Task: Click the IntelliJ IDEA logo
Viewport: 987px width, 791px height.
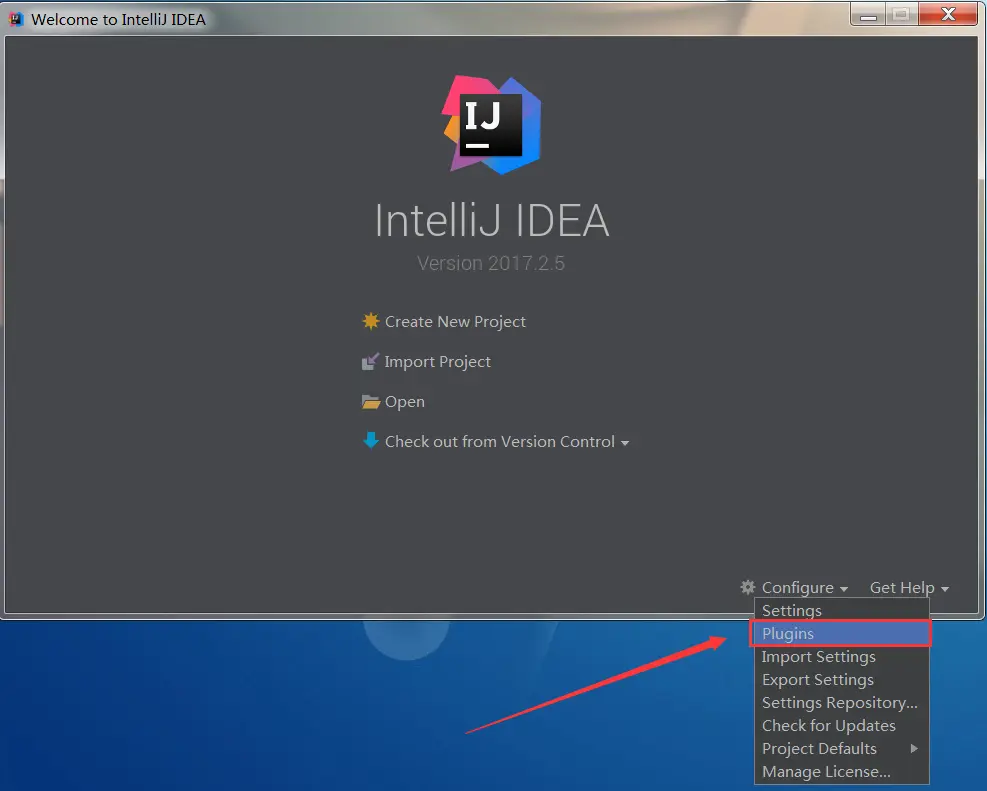Action: point(492,125)
